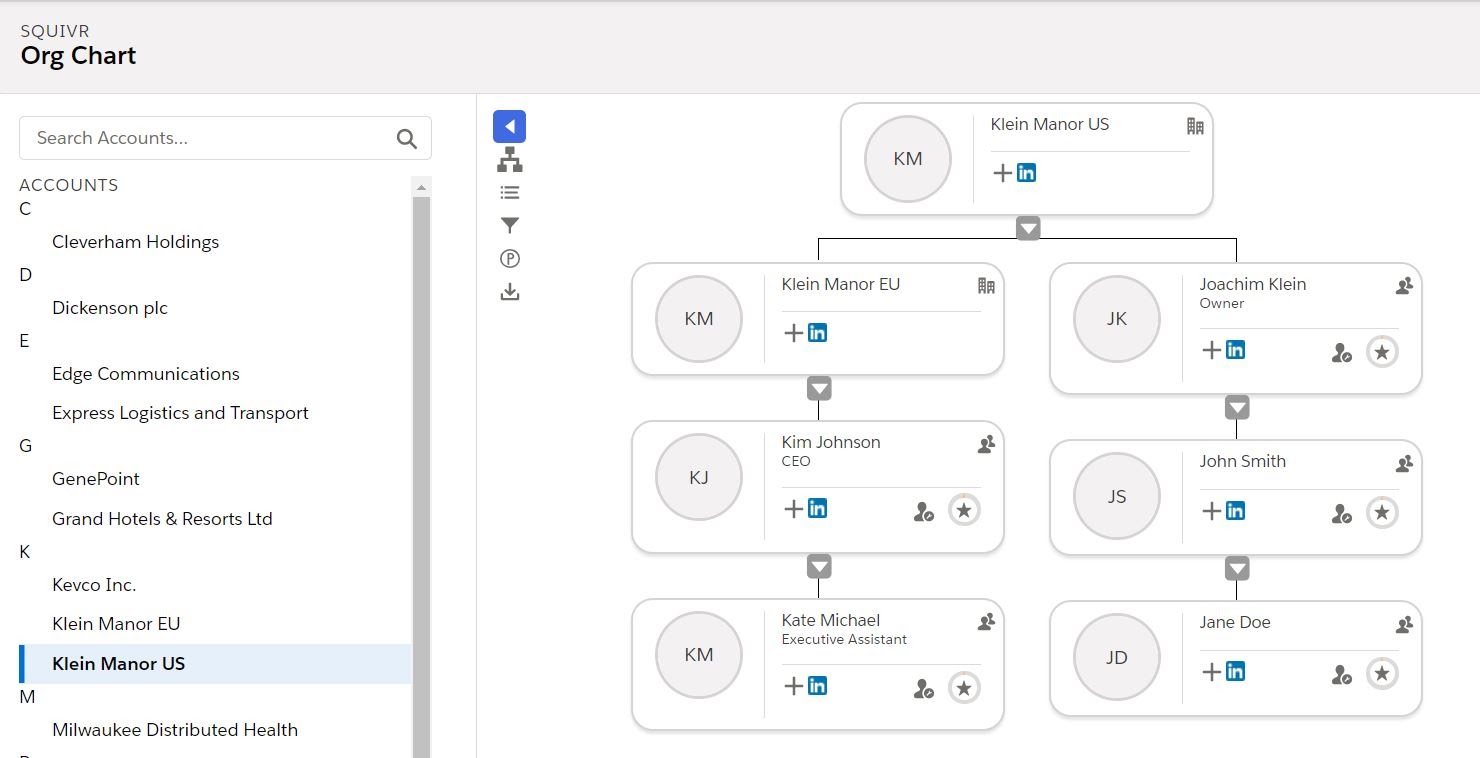Open LinkedIn for Jane Doe
This screenshot has width=1480, height=758.
click(x=1235, y=671)
